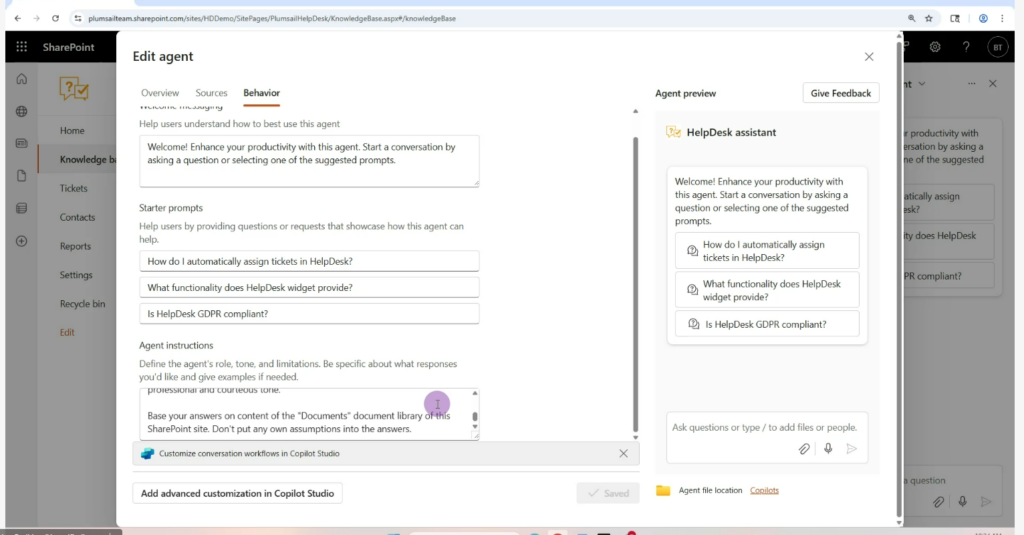Image resolution: width=1024 pixels, height=535 pixels.
Task: Click the SharePoint home rail icon
Action: click(22, 79)
